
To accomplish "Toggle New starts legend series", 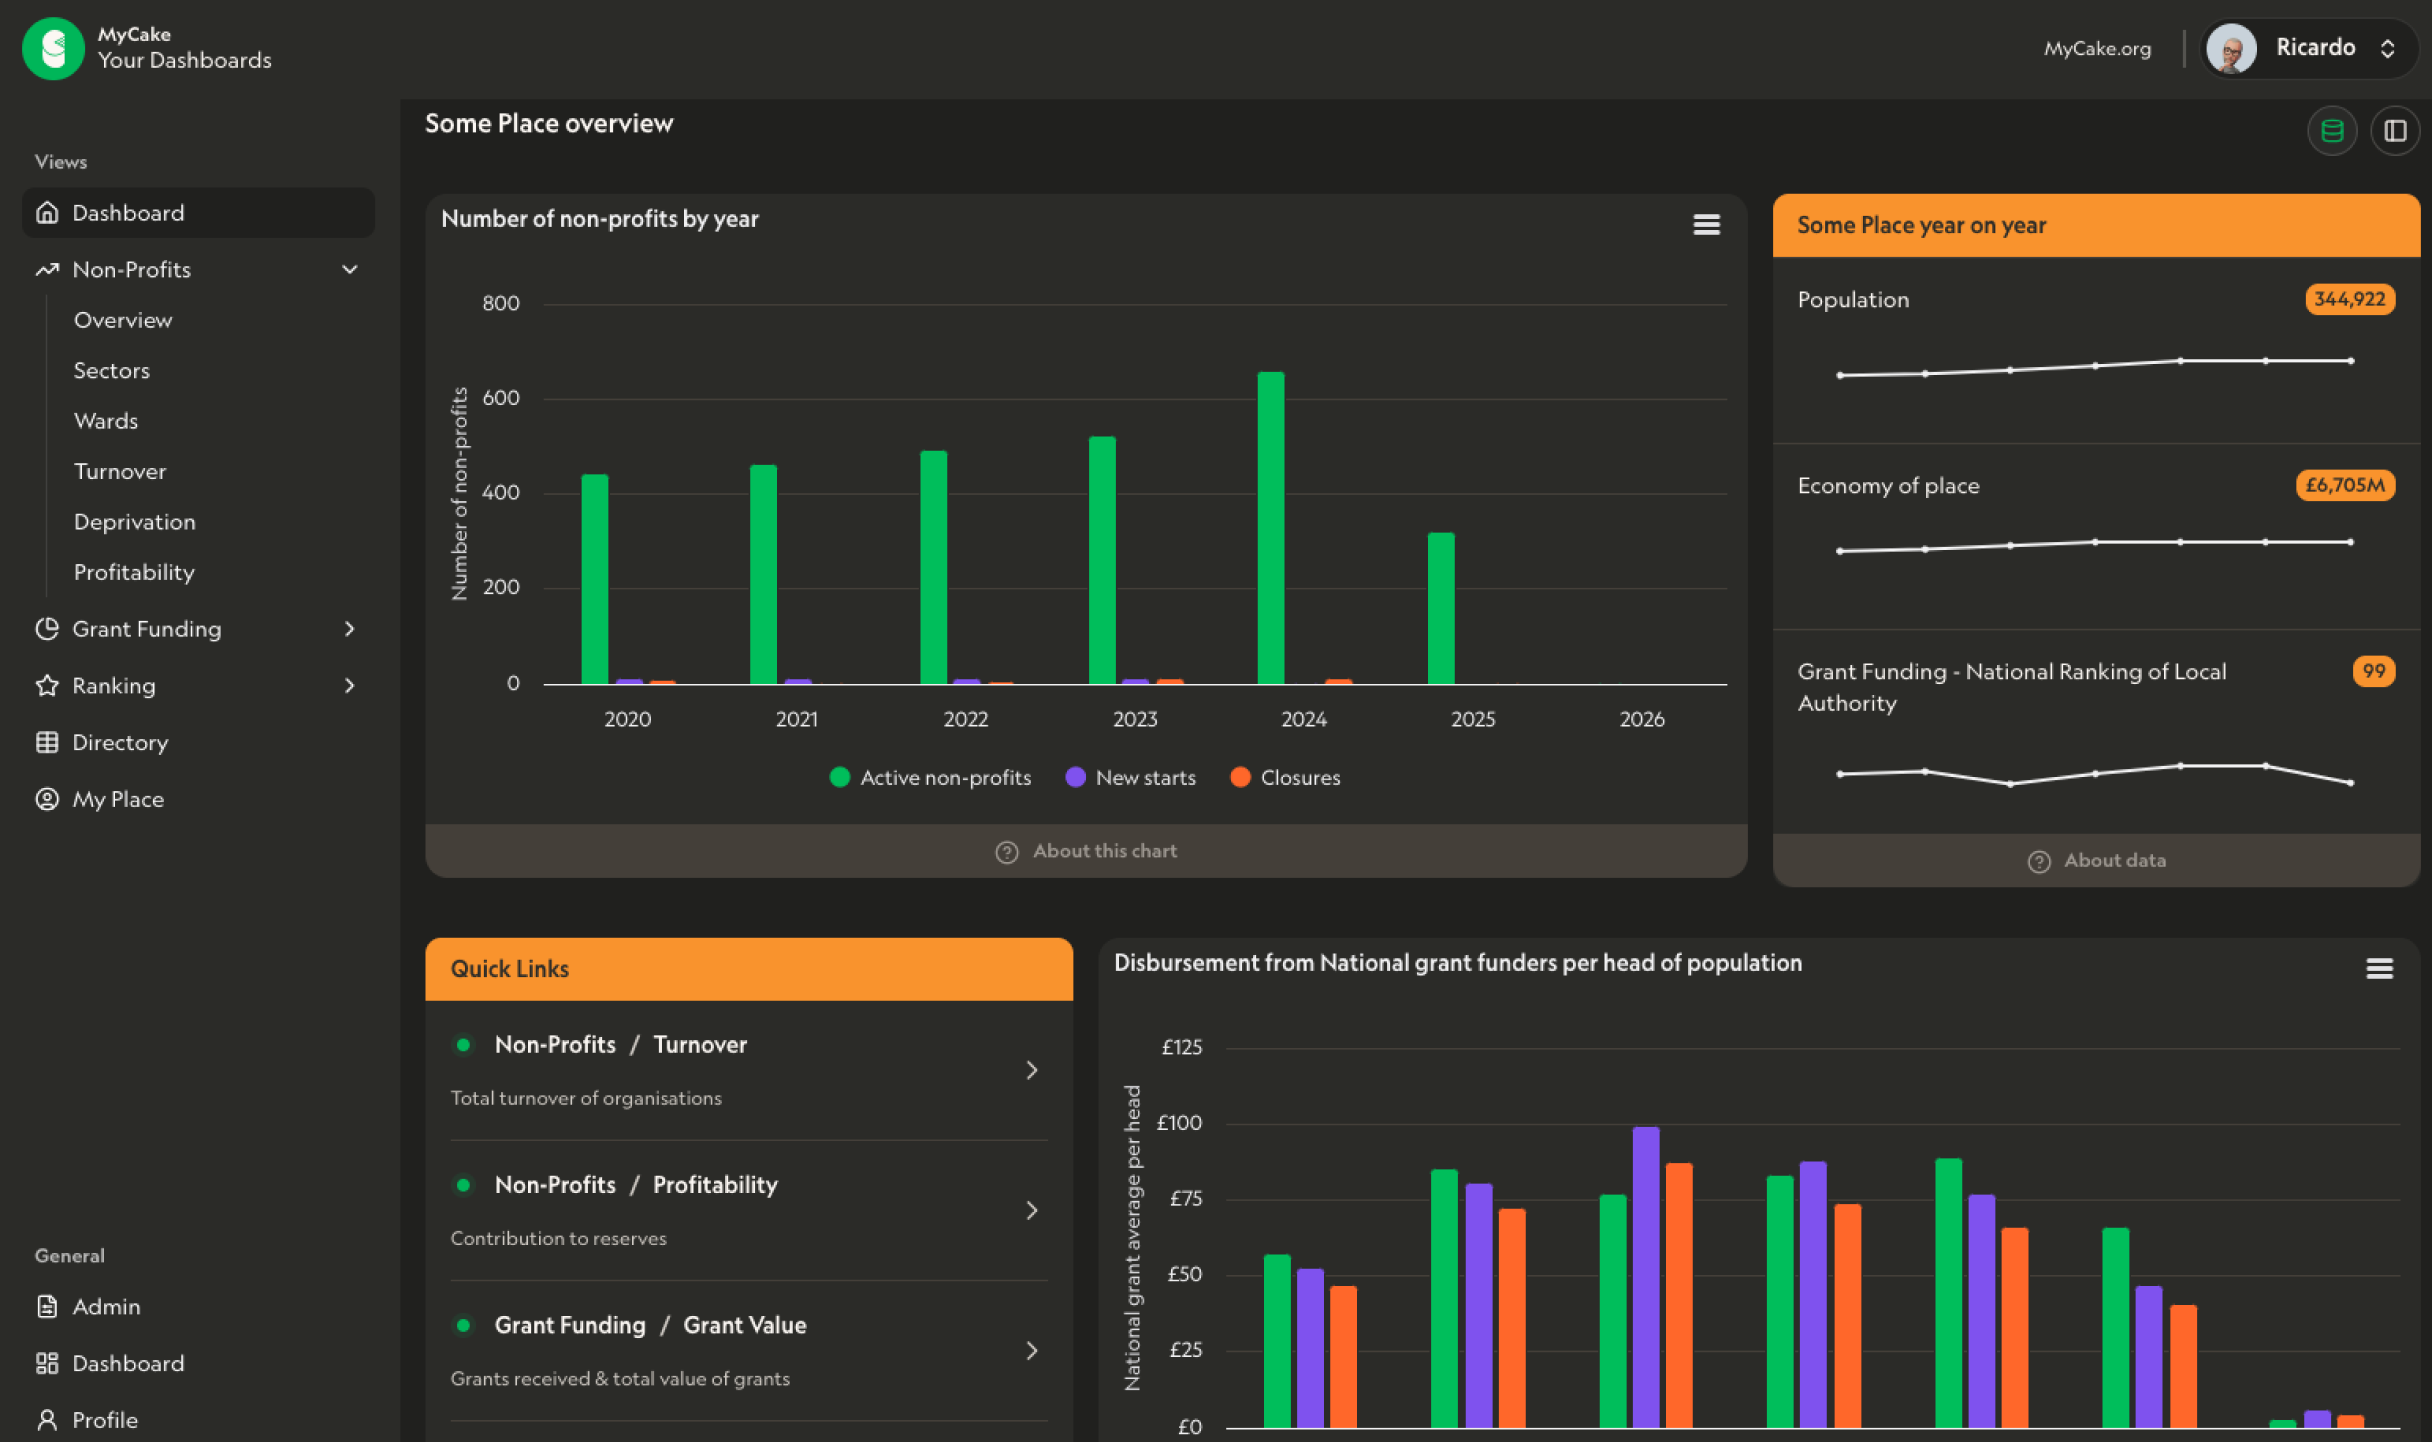I will point(1131,777).
